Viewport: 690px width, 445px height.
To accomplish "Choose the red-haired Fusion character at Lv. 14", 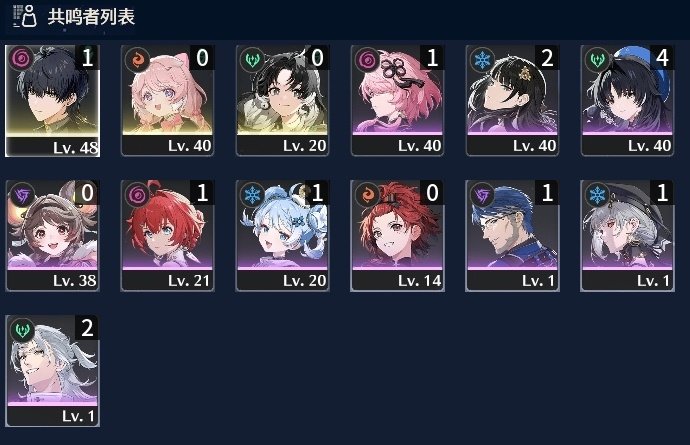I will (x=397, y=236).
